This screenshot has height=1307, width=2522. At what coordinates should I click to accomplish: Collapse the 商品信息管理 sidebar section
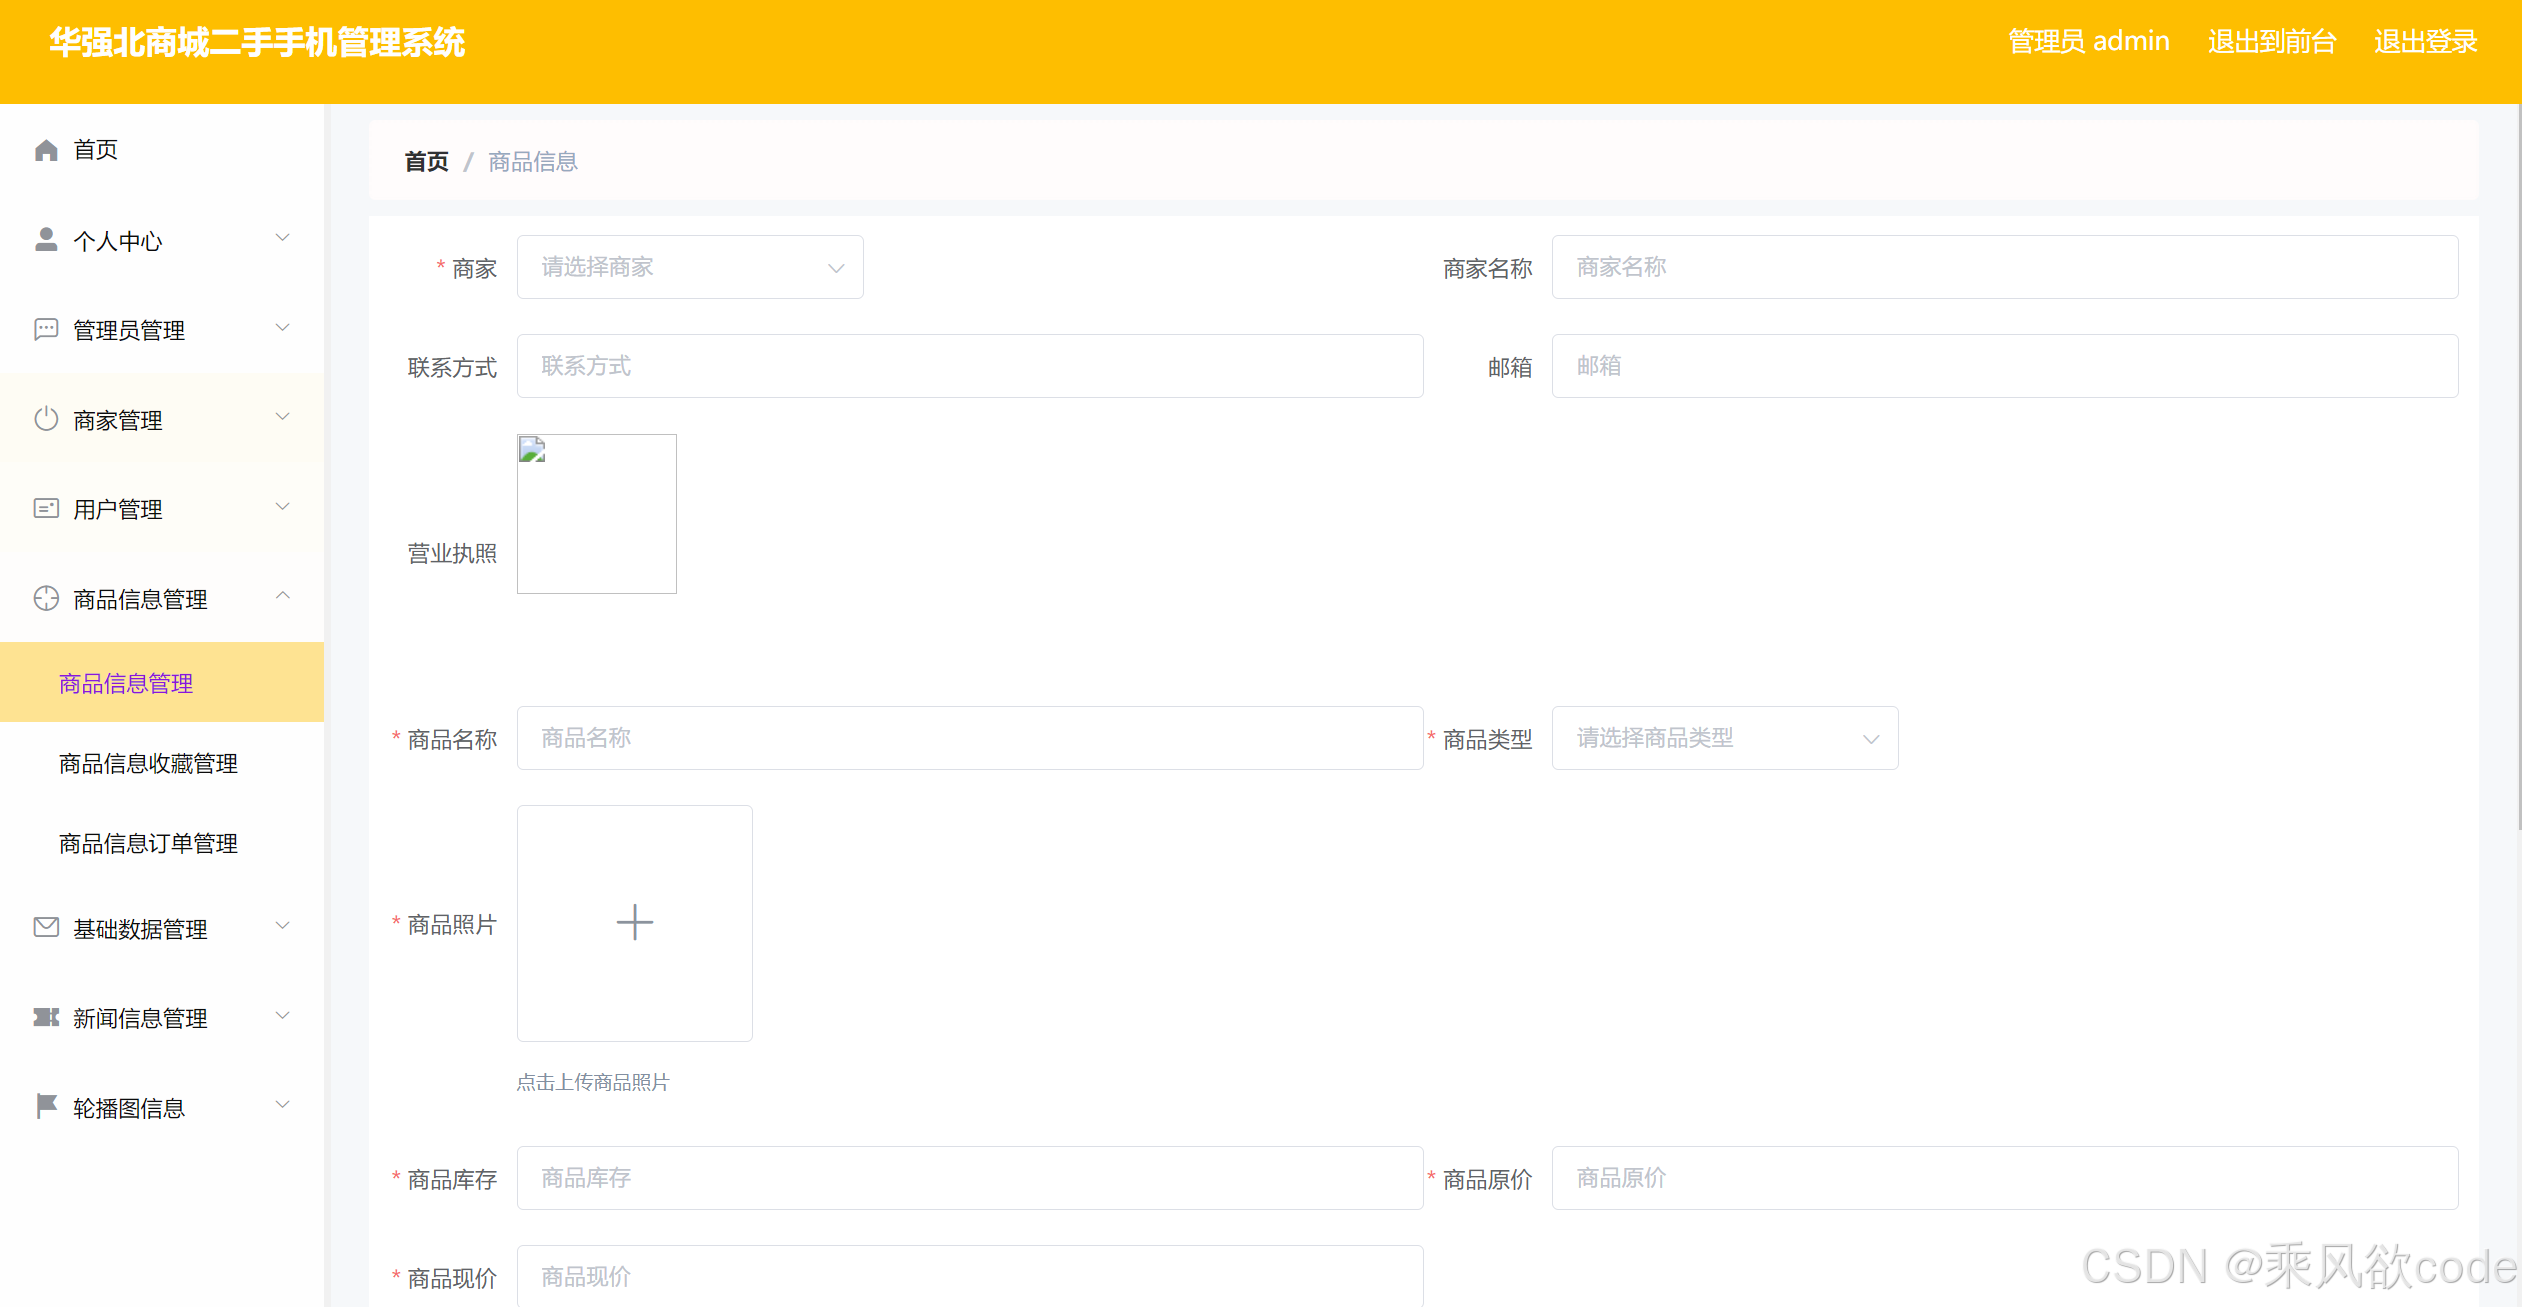coord(283,596)
